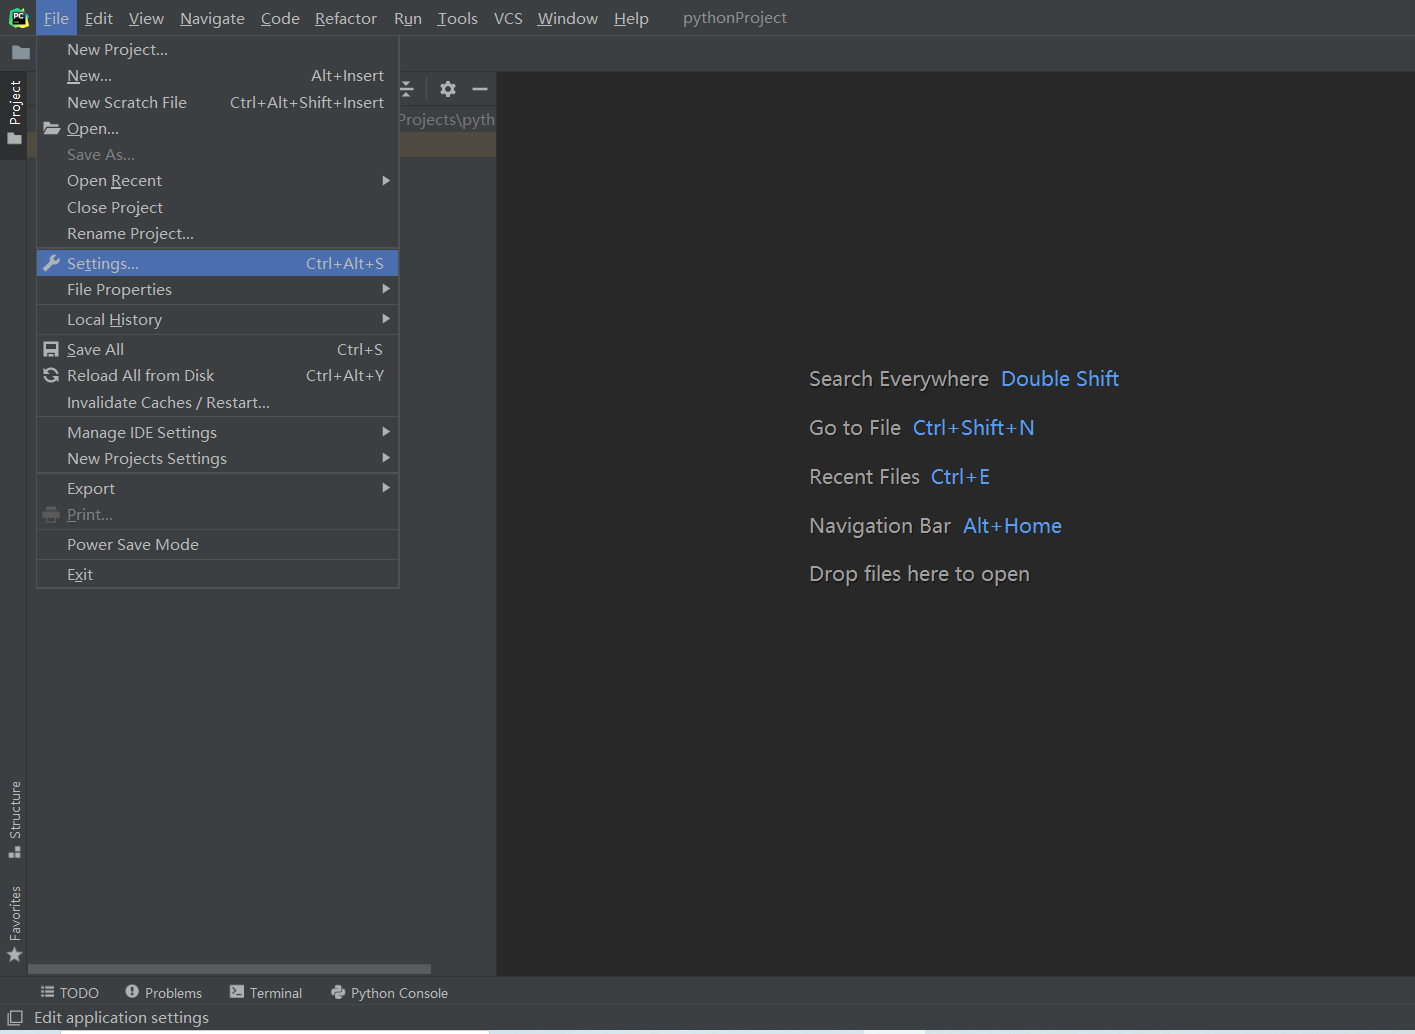Click Ctrl+E shortcut text
Image resolution: width=1415 pixels, height=1034 pixels.
[960, 477]
